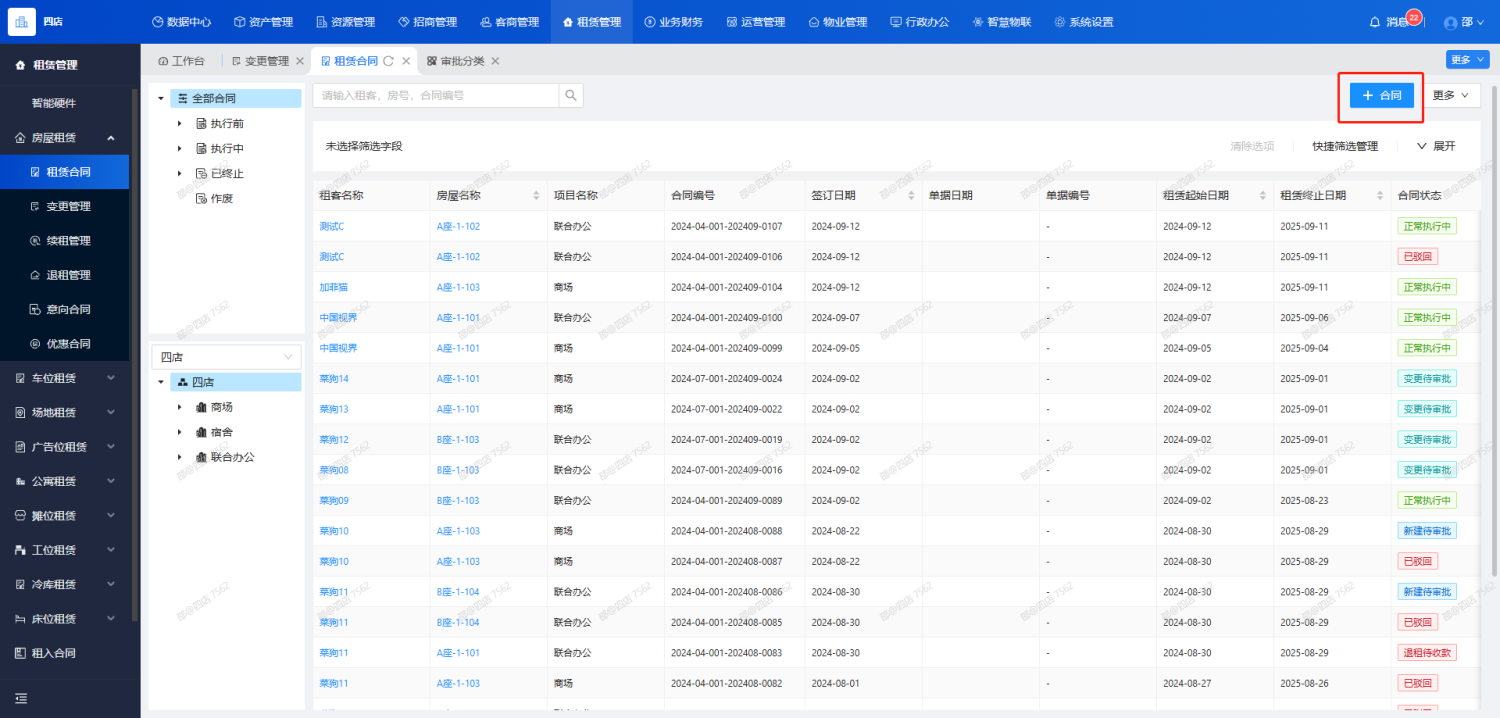Collapse sidebar with bottom menu icon

click(x=21, y=698)
